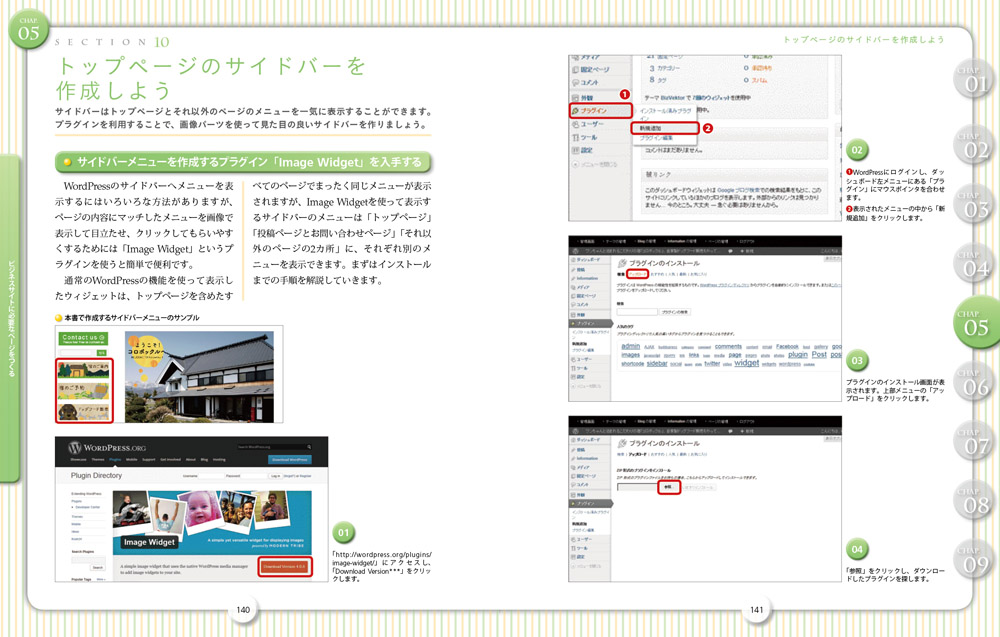Screen dimensions: 1000x637
Task: Click the 設定 settings icon in top dashboard sidebar
Action: point(575,150)
